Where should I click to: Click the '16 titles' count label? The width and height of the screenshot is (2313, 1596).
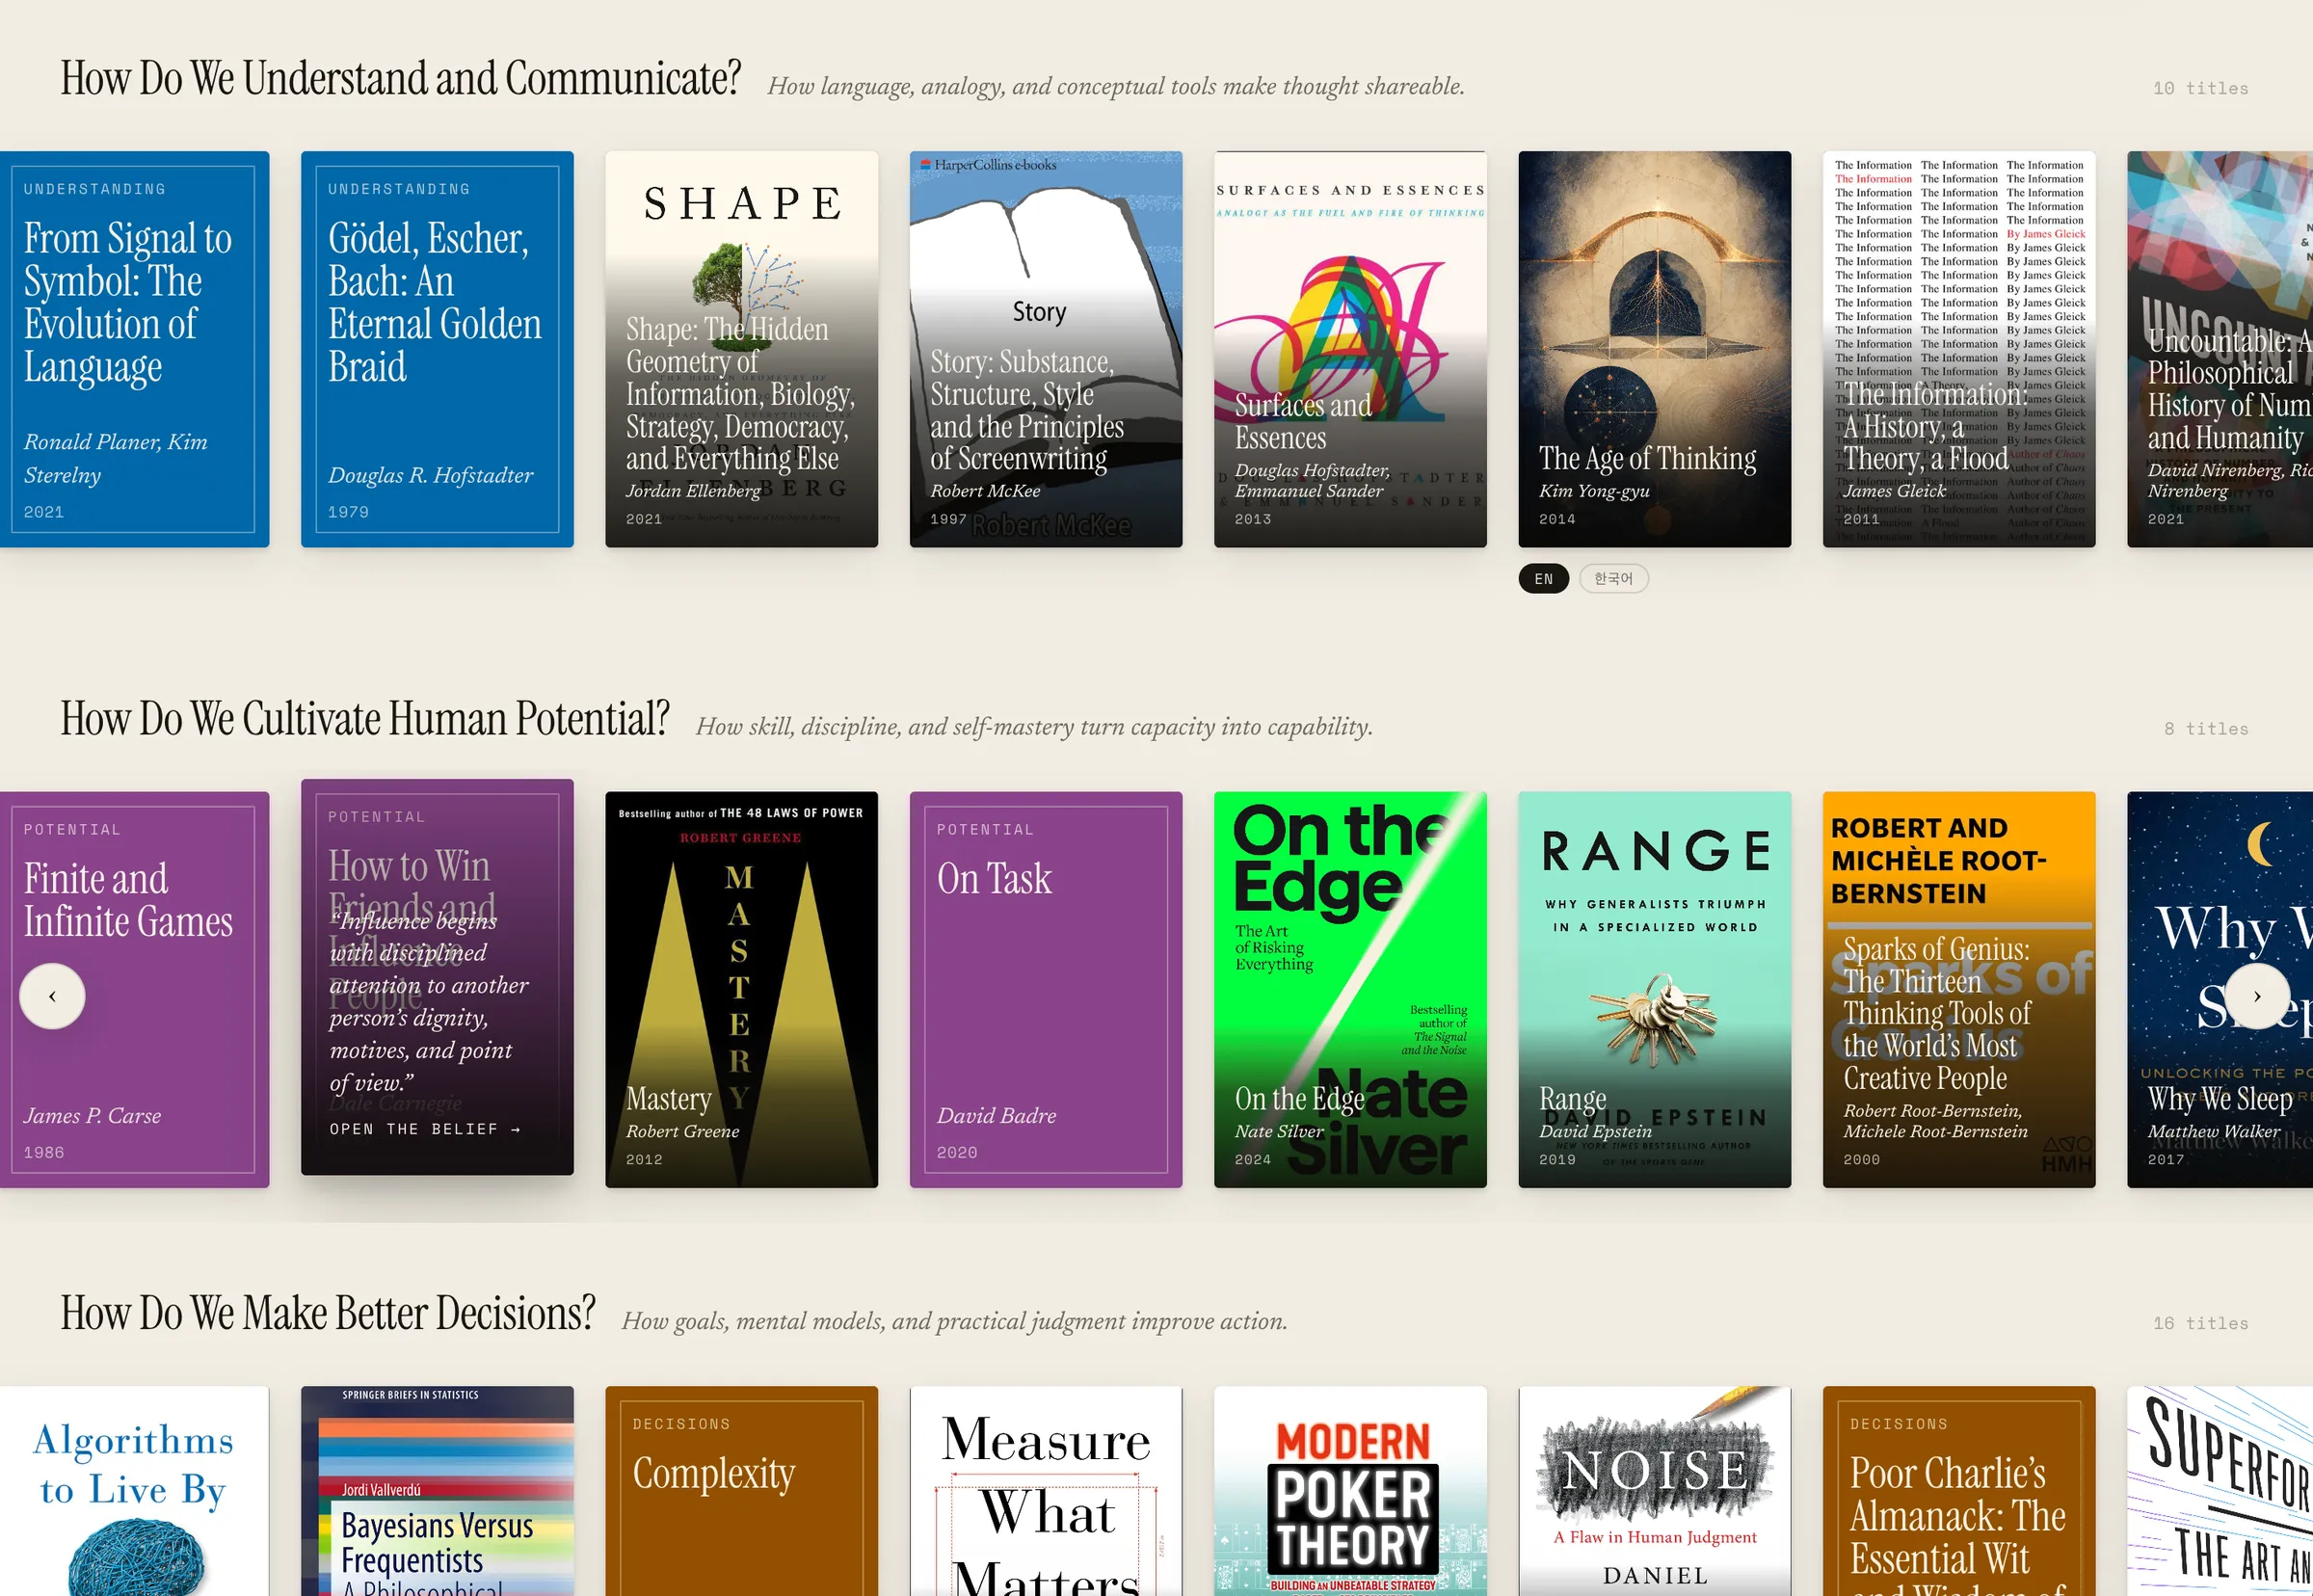pyautogui.click(x=2200, y=1323)
